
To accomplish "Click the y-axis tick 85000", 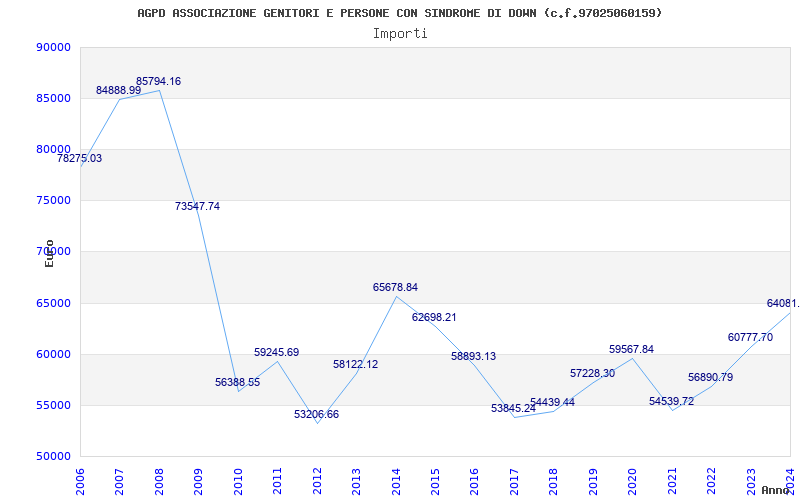I will [53, 98].
